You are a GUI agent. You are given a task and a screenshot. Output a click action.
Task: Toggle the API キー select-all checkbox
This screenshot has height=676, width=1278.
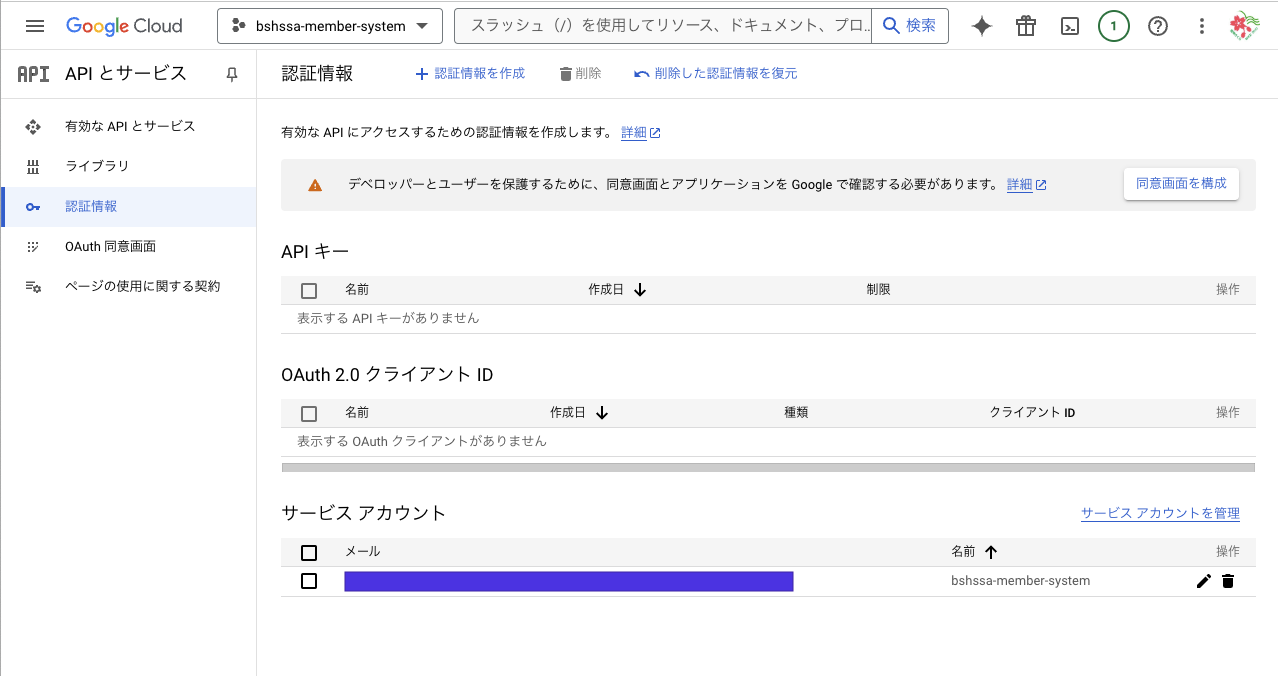click(309, 290)
